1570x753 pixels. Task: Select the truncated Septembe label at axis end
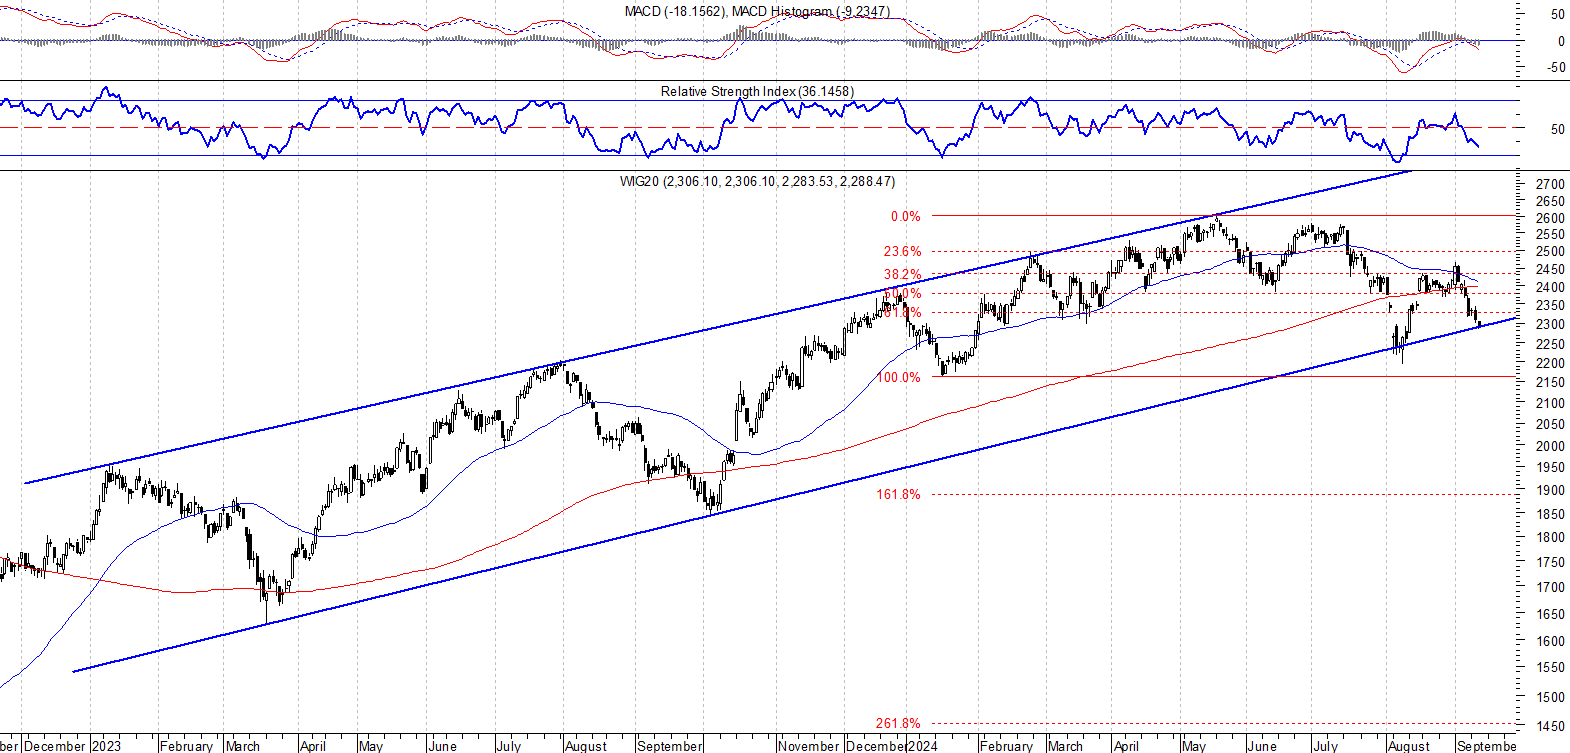(x=1487, y=746)
